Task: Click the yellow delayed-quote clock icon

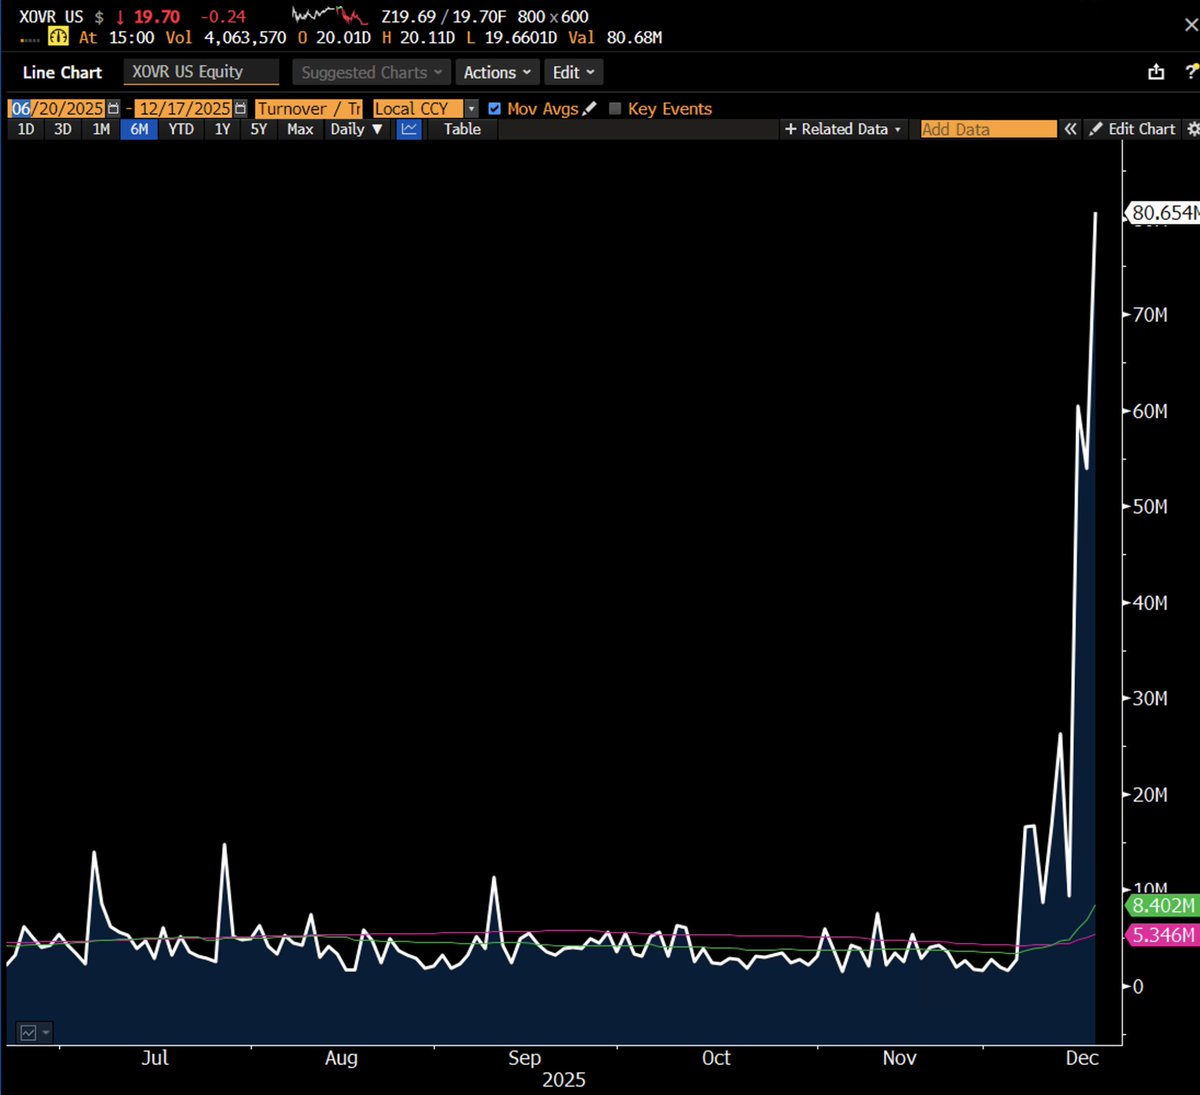Action: click(x=59, y=37)
